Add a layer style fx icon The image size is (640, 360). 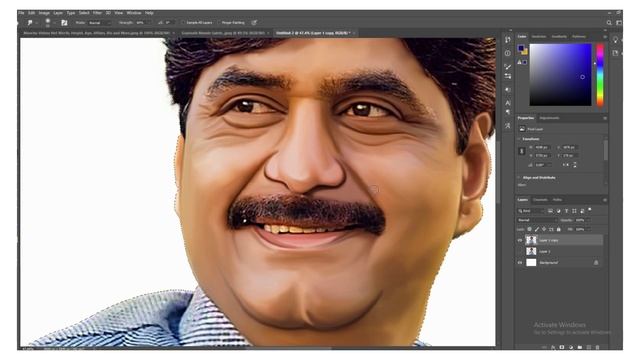[x=553, y=347]
